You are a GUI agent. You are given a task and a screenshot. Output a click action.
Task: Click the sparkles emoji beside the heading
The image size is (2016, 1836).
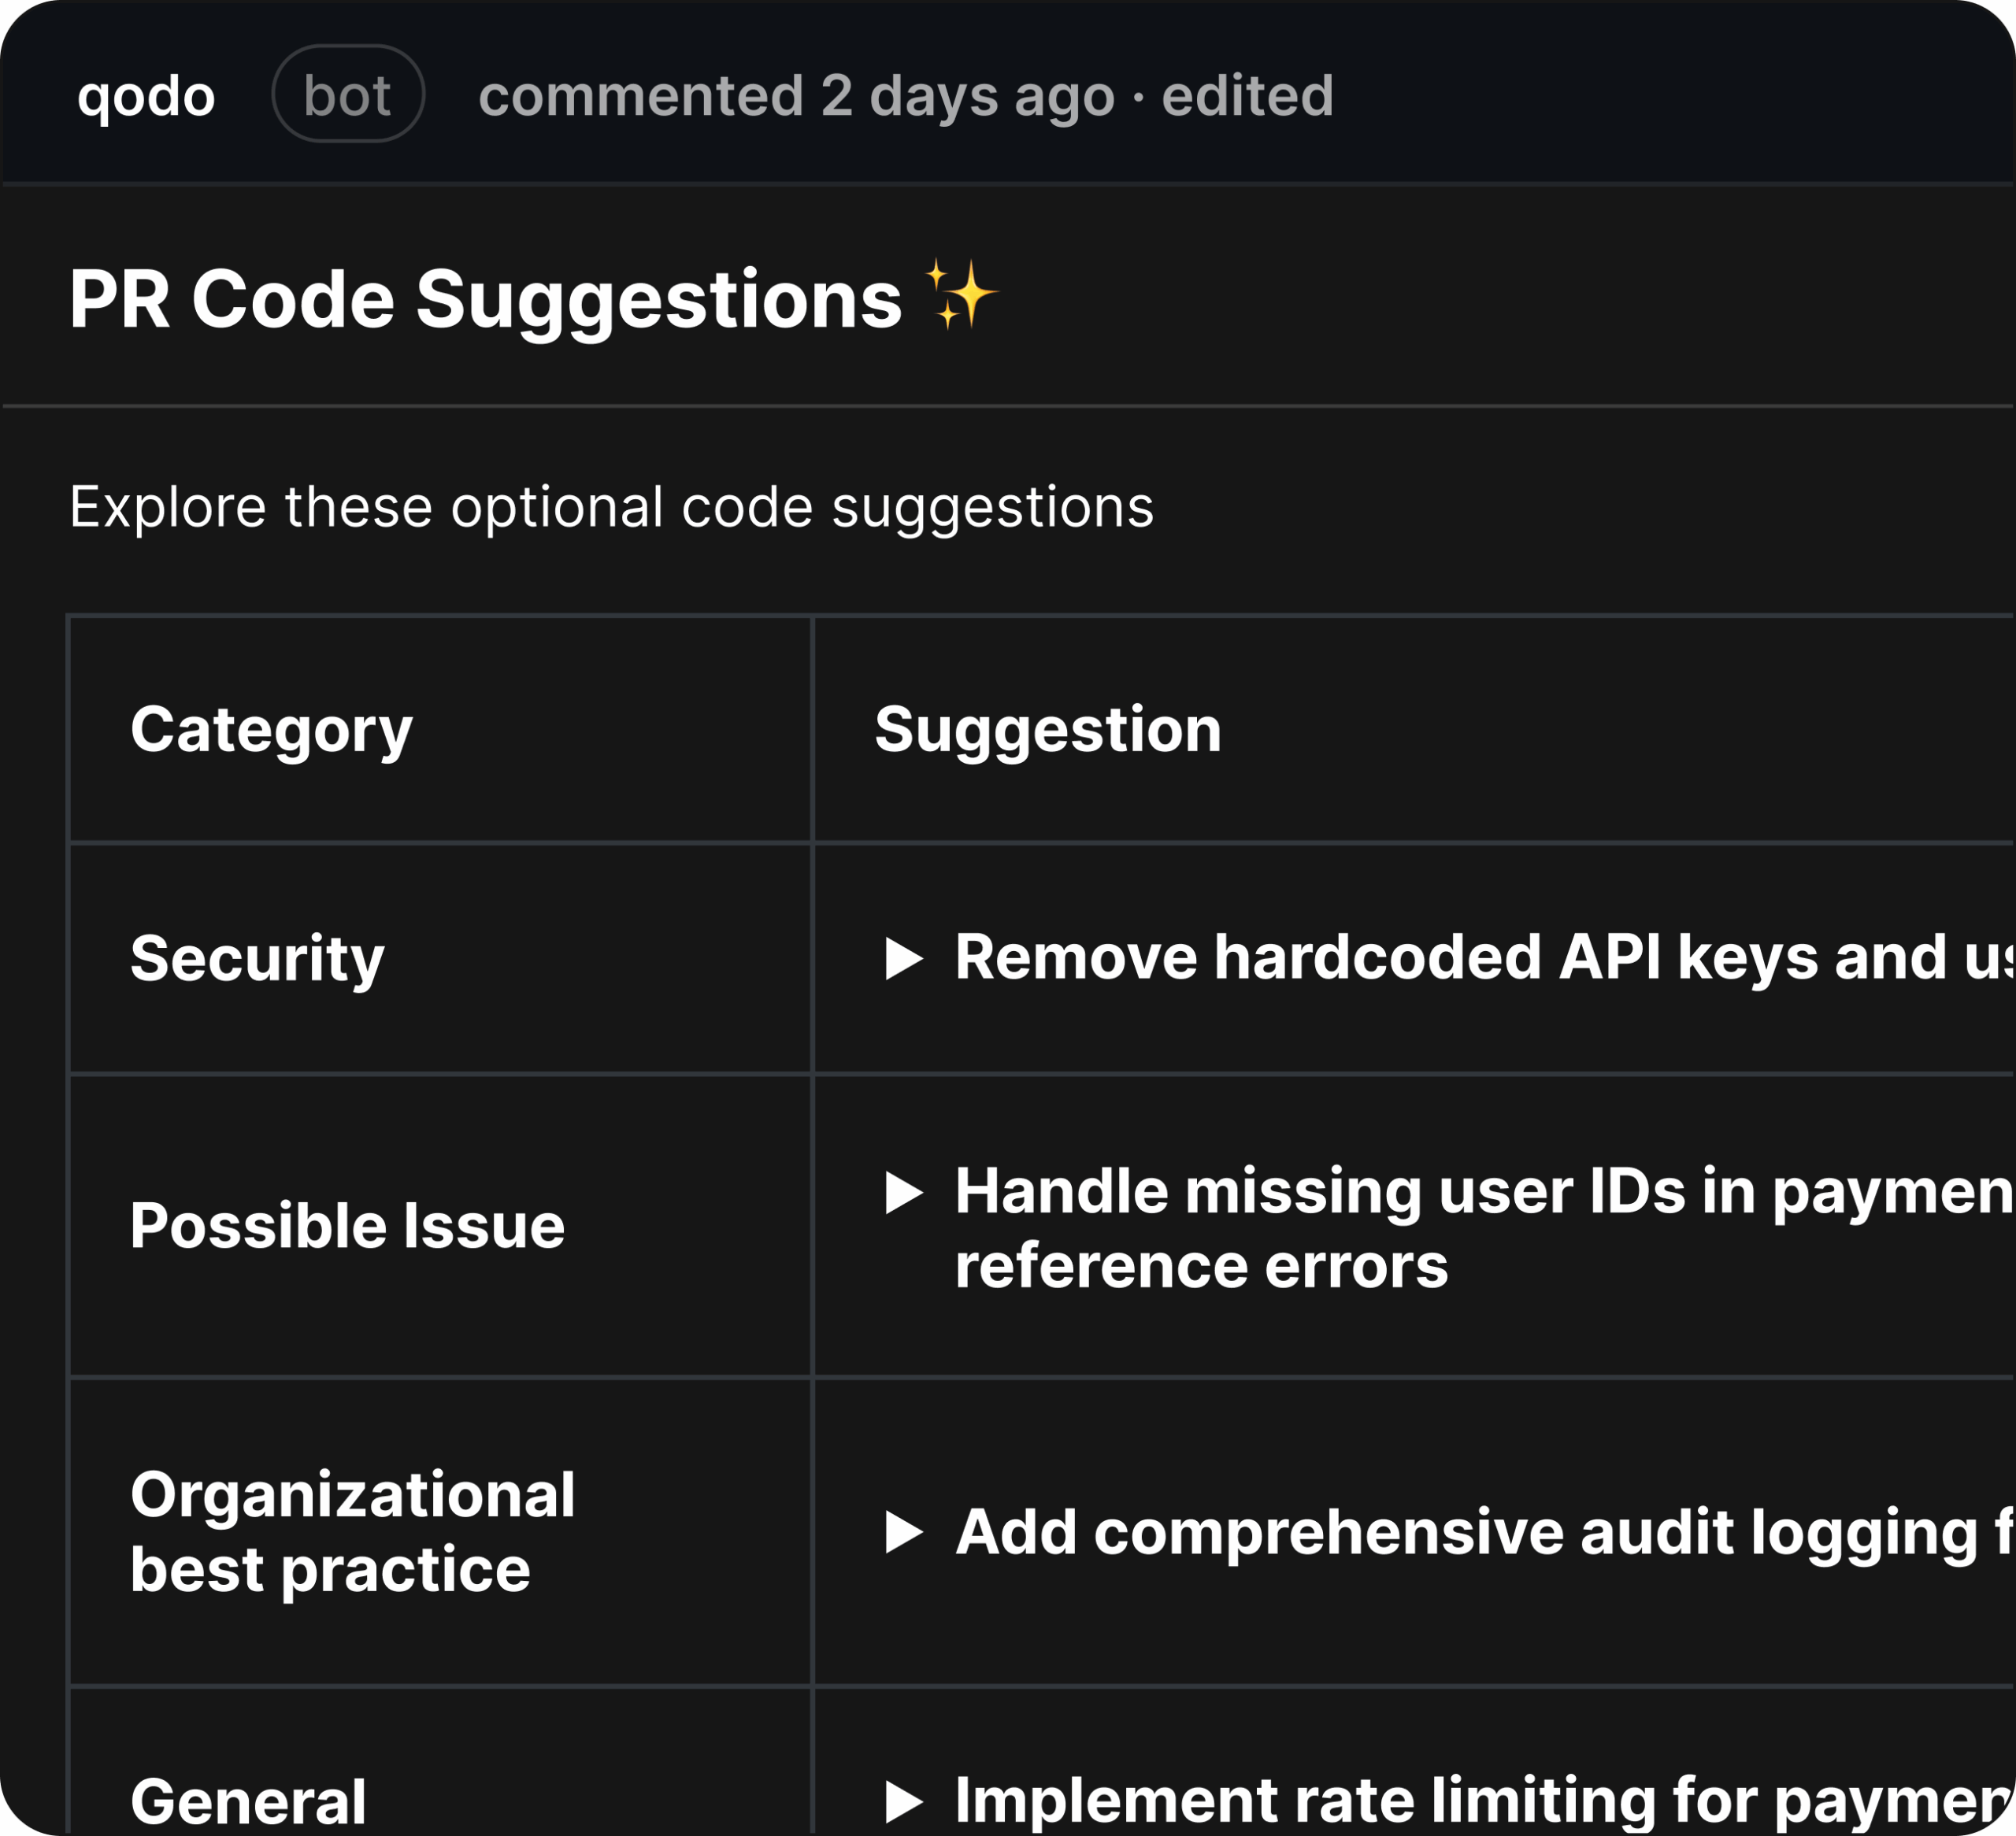coord(959,295)
